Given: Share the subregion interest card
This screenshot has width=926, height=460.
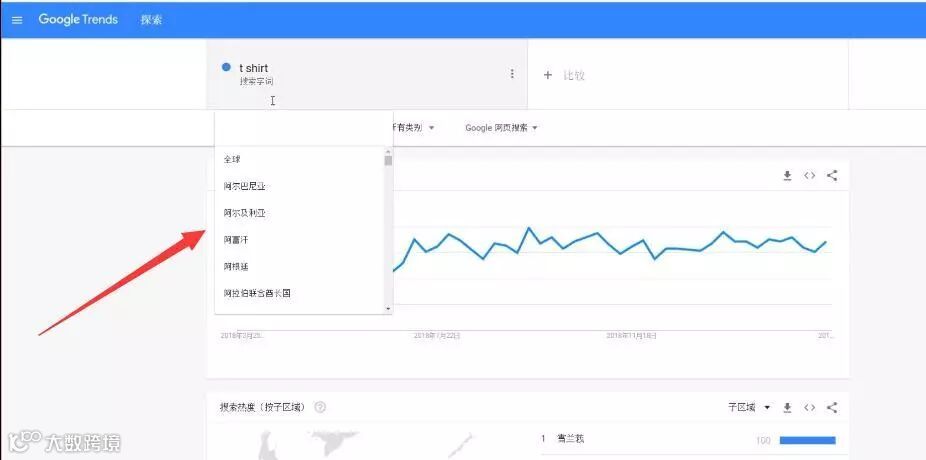Looking at the screenshot, I should (832, 407).
